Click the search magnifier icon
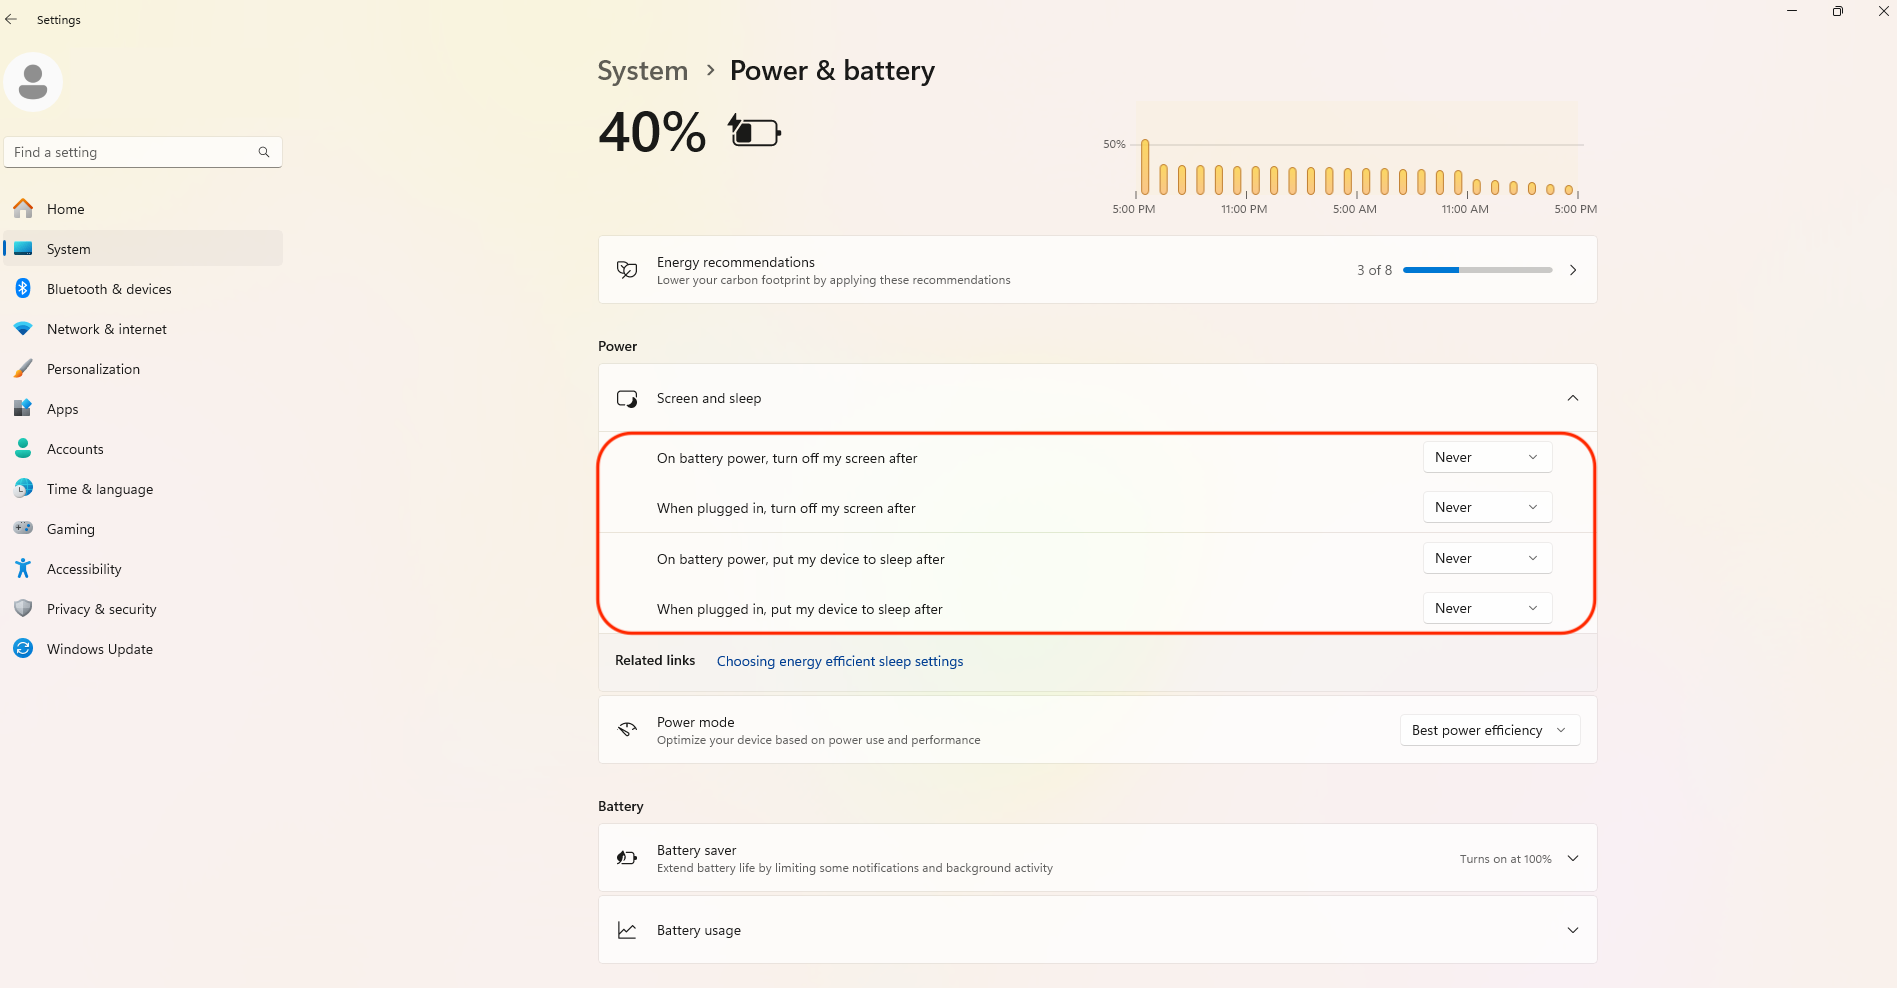This screenshot has width=1897, height=988. pos(264,152)
